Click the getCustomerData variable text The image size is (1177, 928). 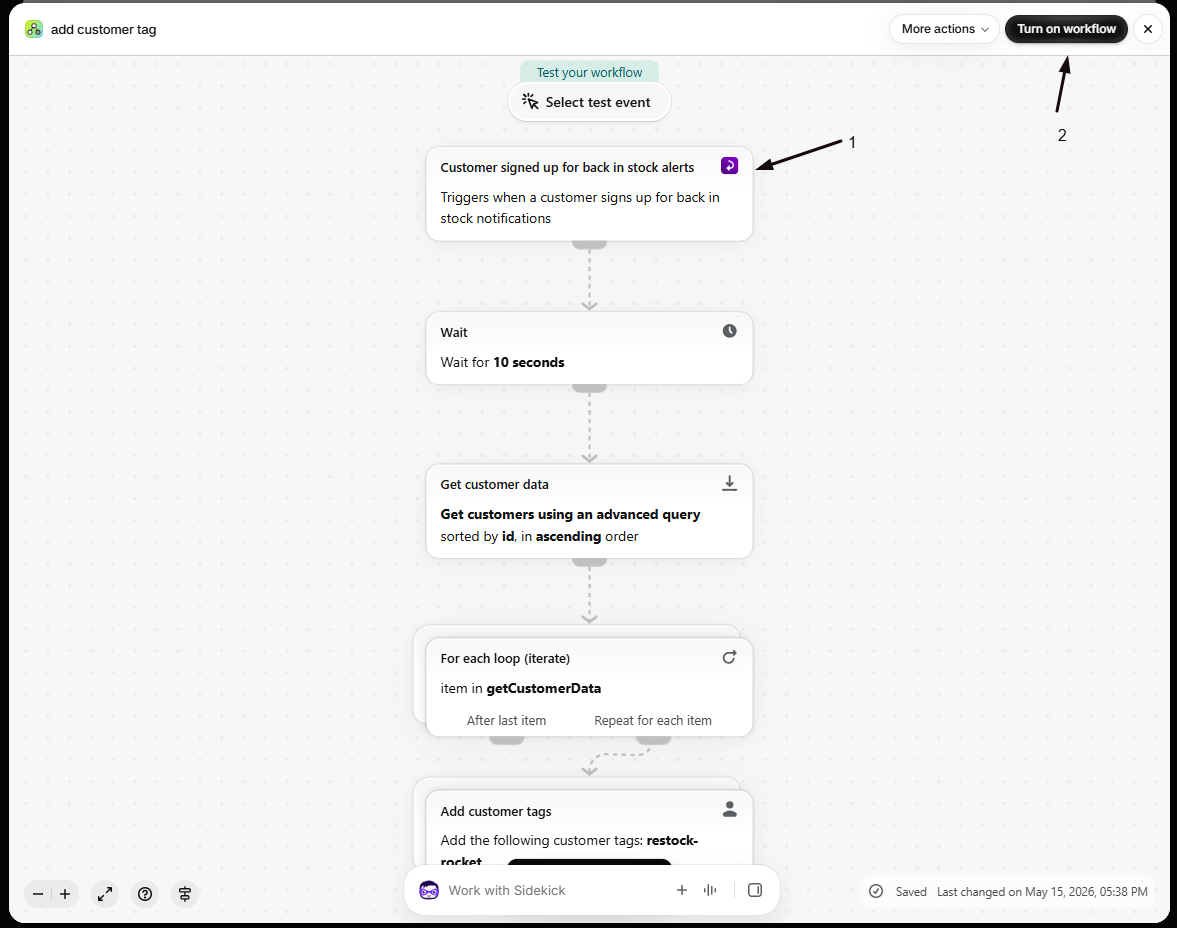pyautogui.click(x=543, y=688)
